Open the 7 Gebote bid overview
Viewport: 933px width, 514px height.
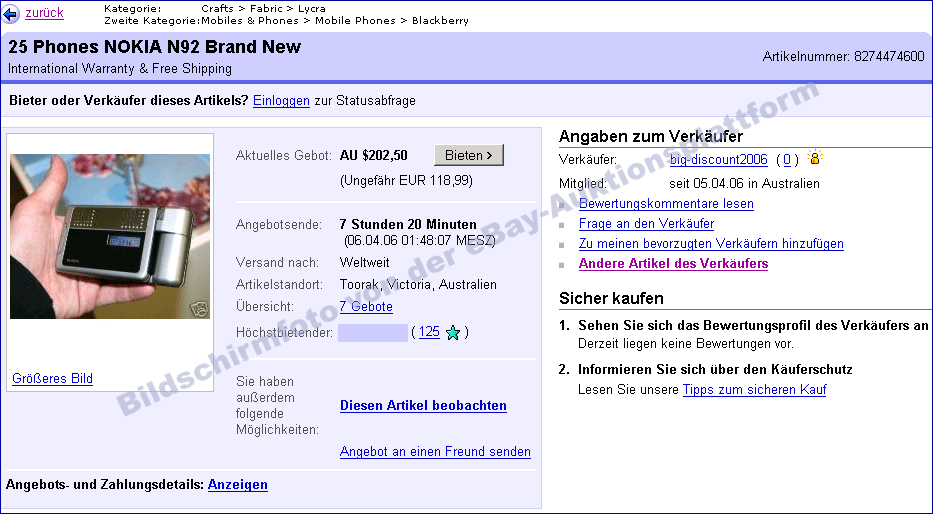[366, 307]
